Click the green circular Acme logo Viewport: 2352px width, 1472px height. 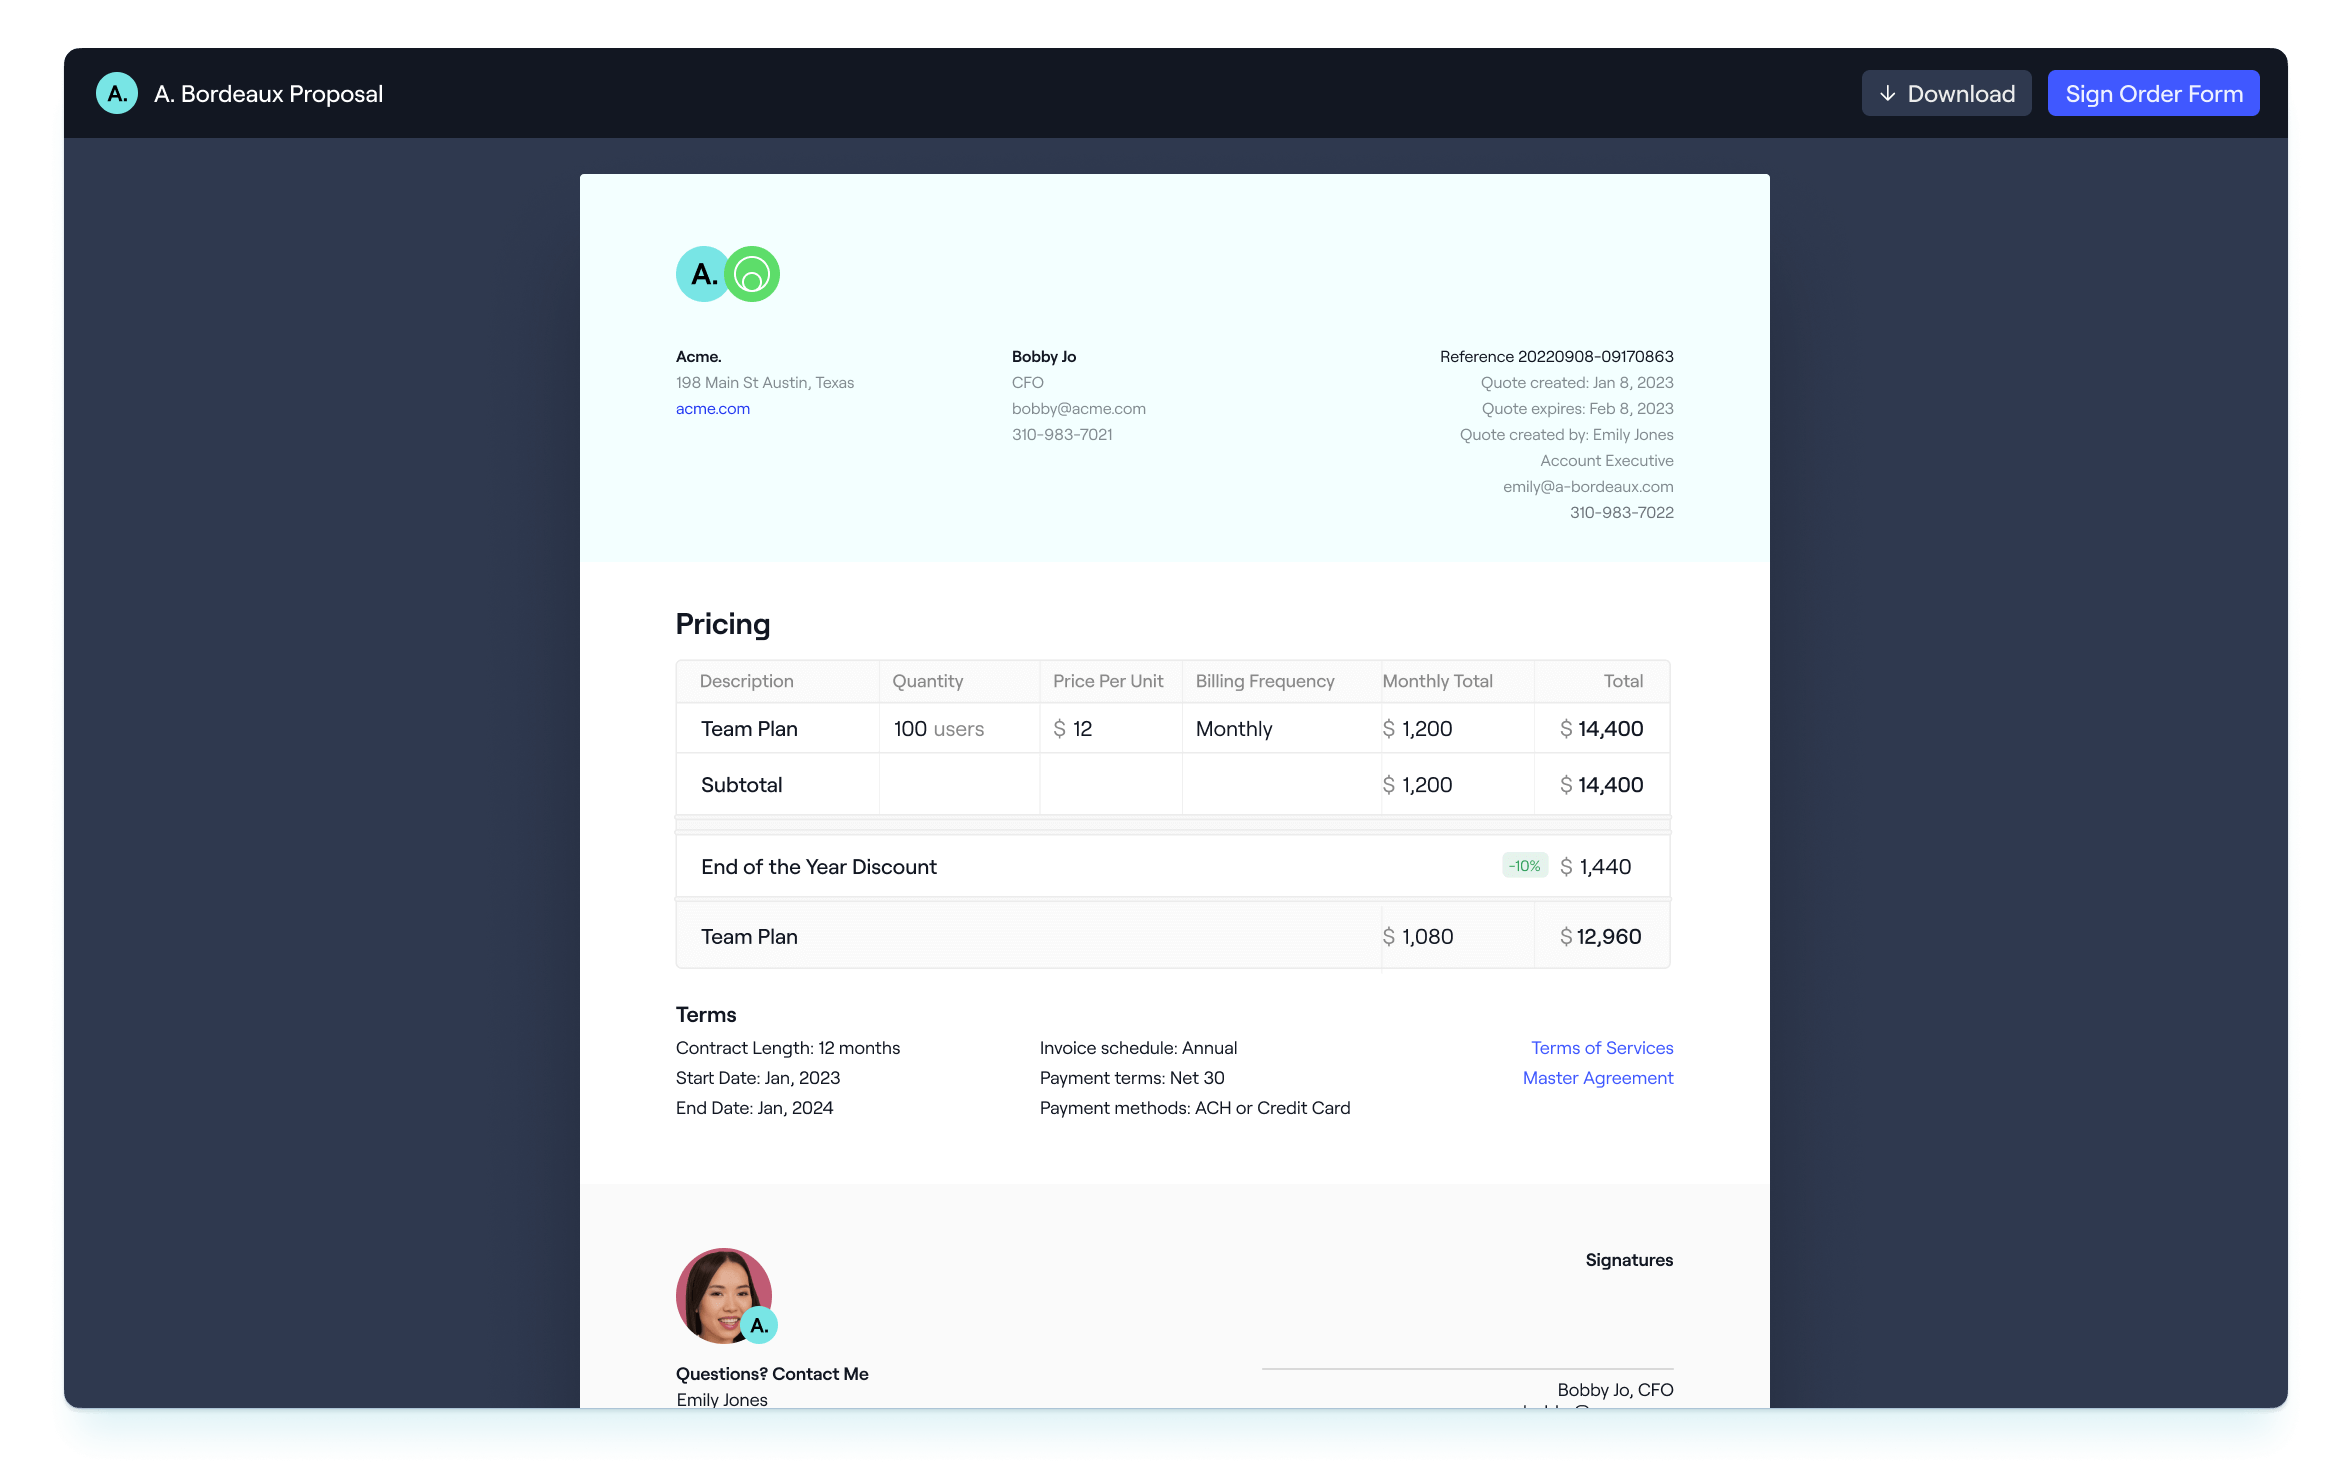pos(753,274)
